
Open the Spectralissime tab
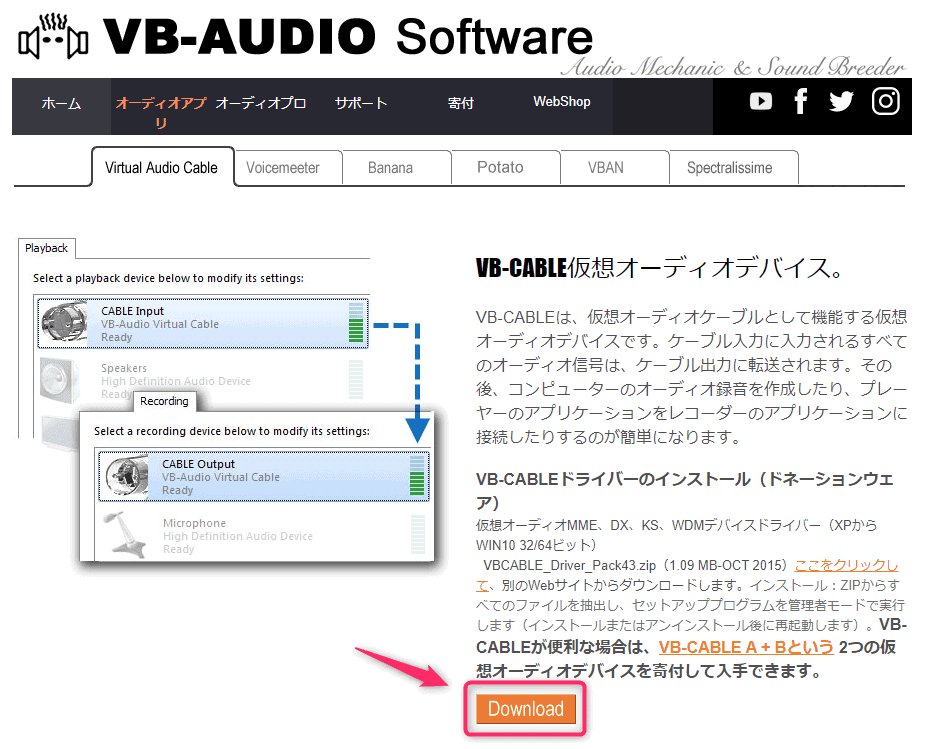729,168
